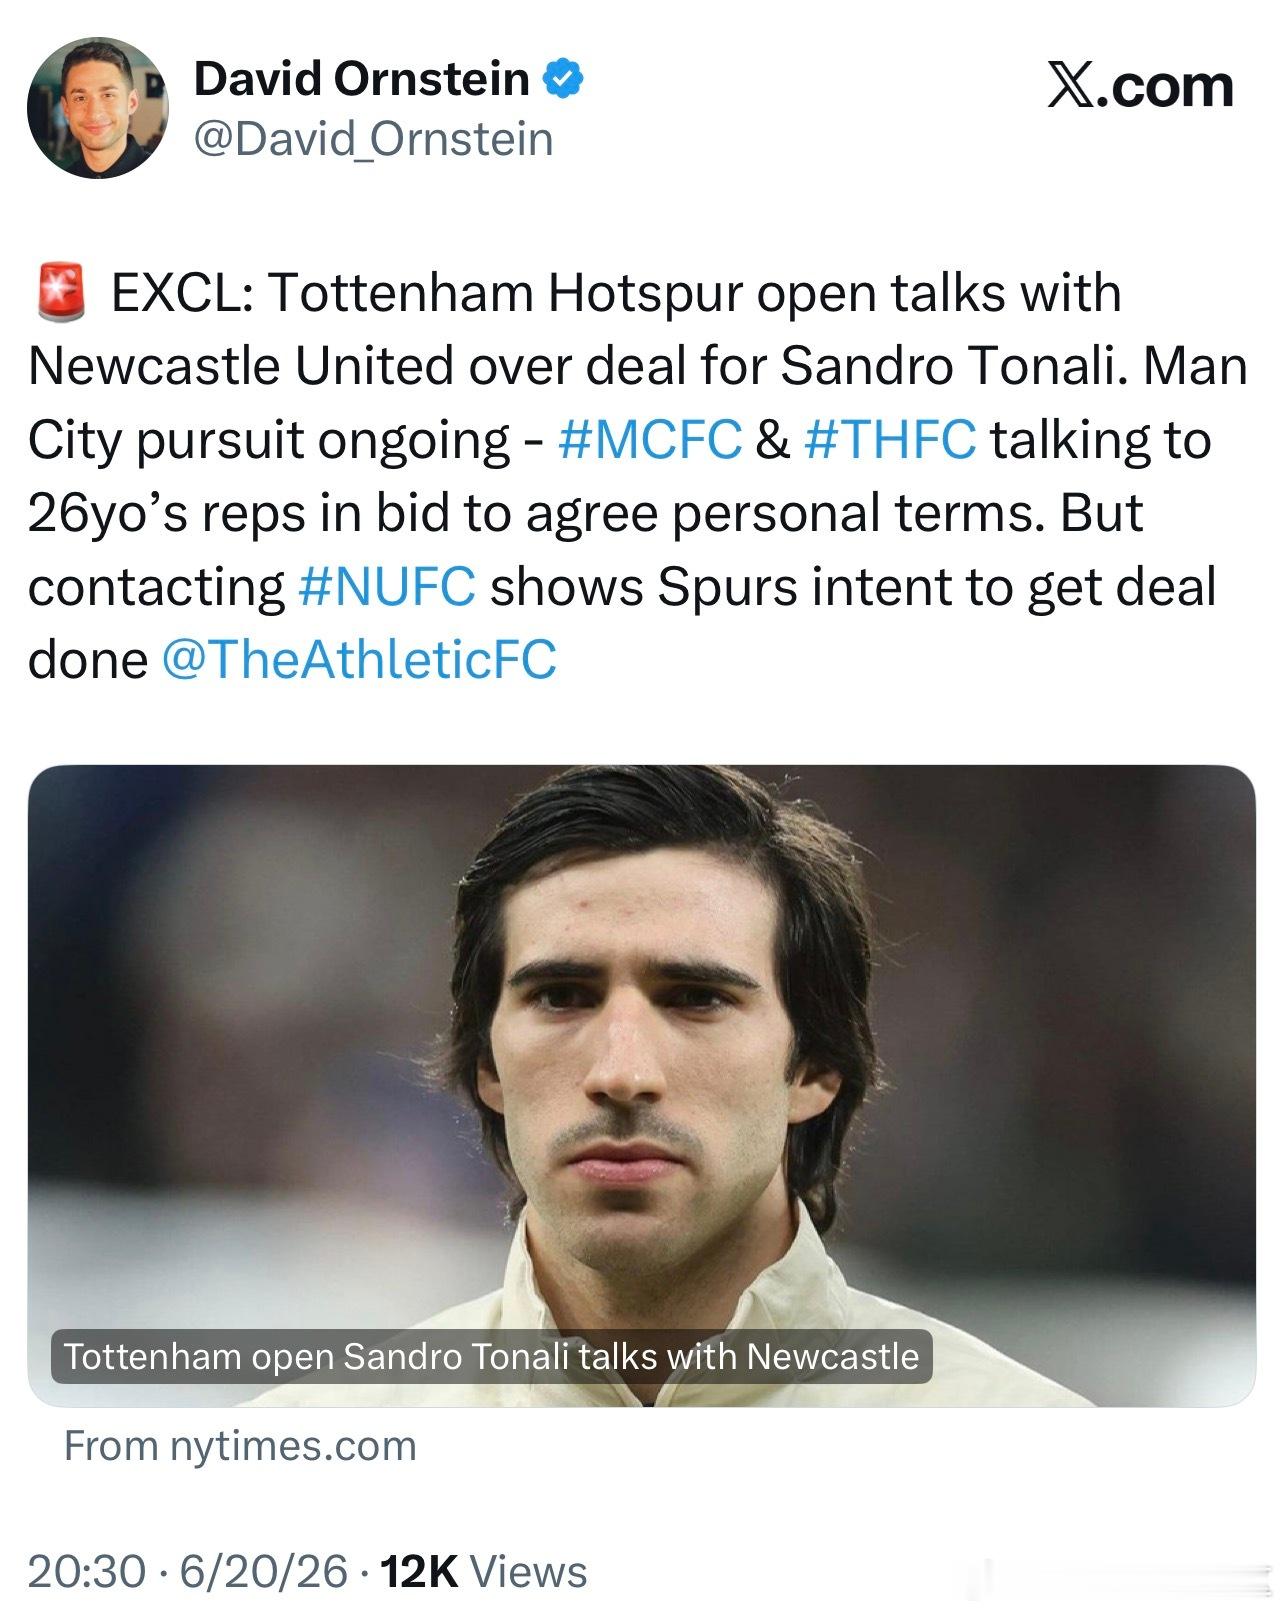Screen dimensions: 1284x1612
Task: Click the 'Tottenham open Sandro Tonali talks' caption
Action: pyautogui.click(x=491, y=1357)
